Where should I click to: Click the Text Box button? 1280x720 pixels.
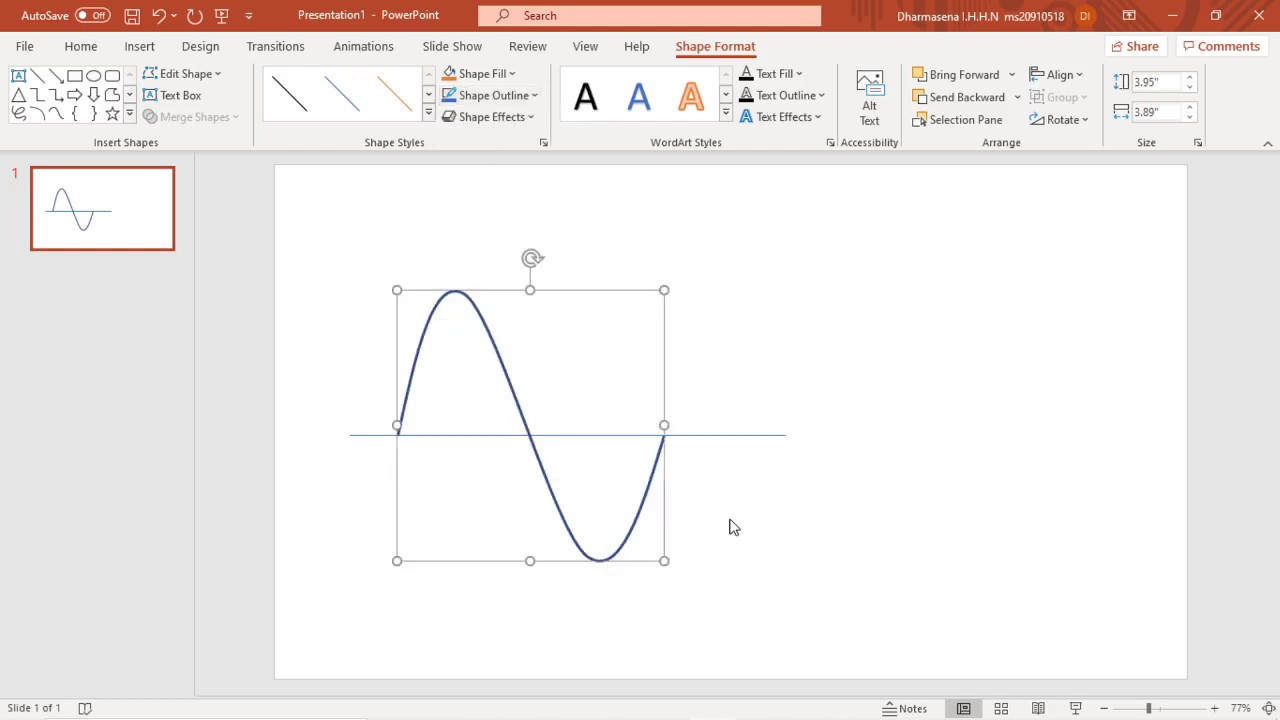pyautogui.click(x=172, y=95)
